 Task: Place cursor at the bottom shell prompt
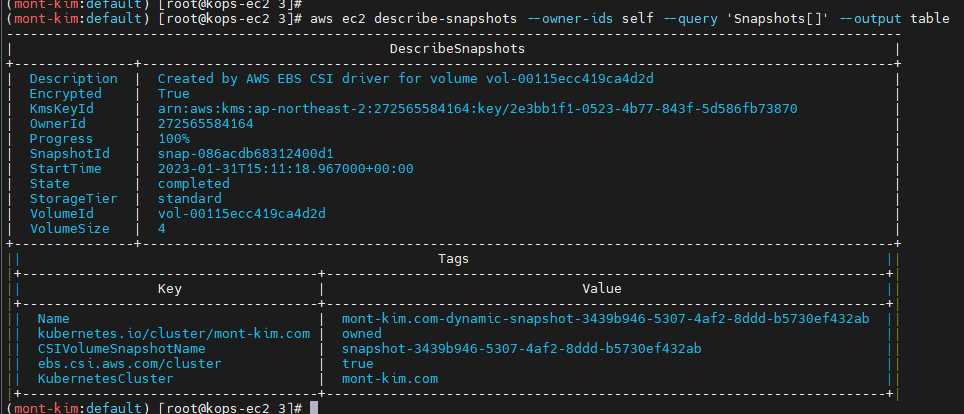tap(314, 408)
